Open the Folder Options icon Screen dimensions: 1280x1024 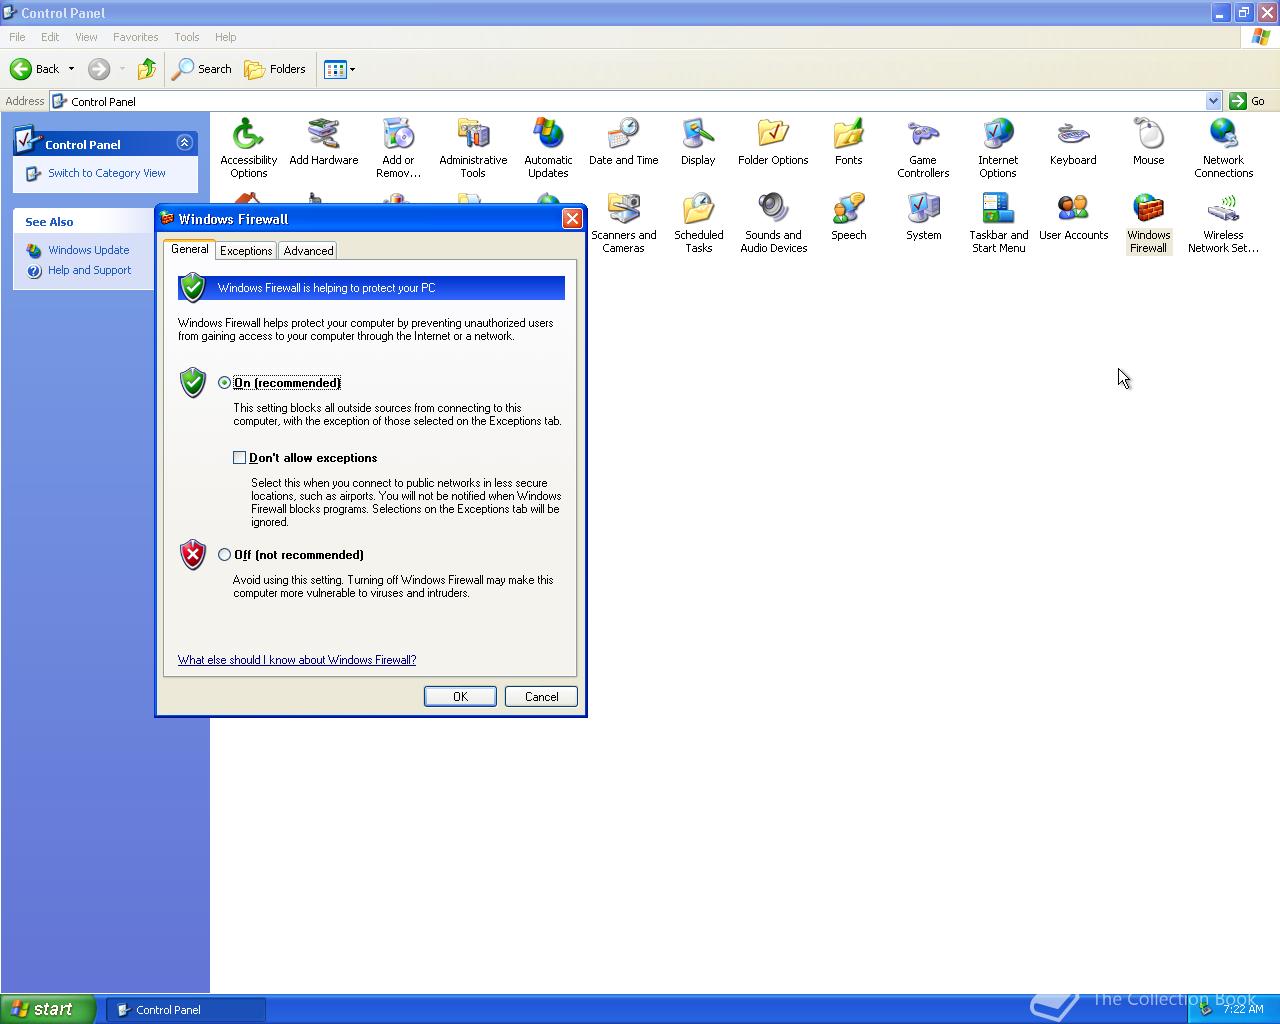(x=773, y=141)
